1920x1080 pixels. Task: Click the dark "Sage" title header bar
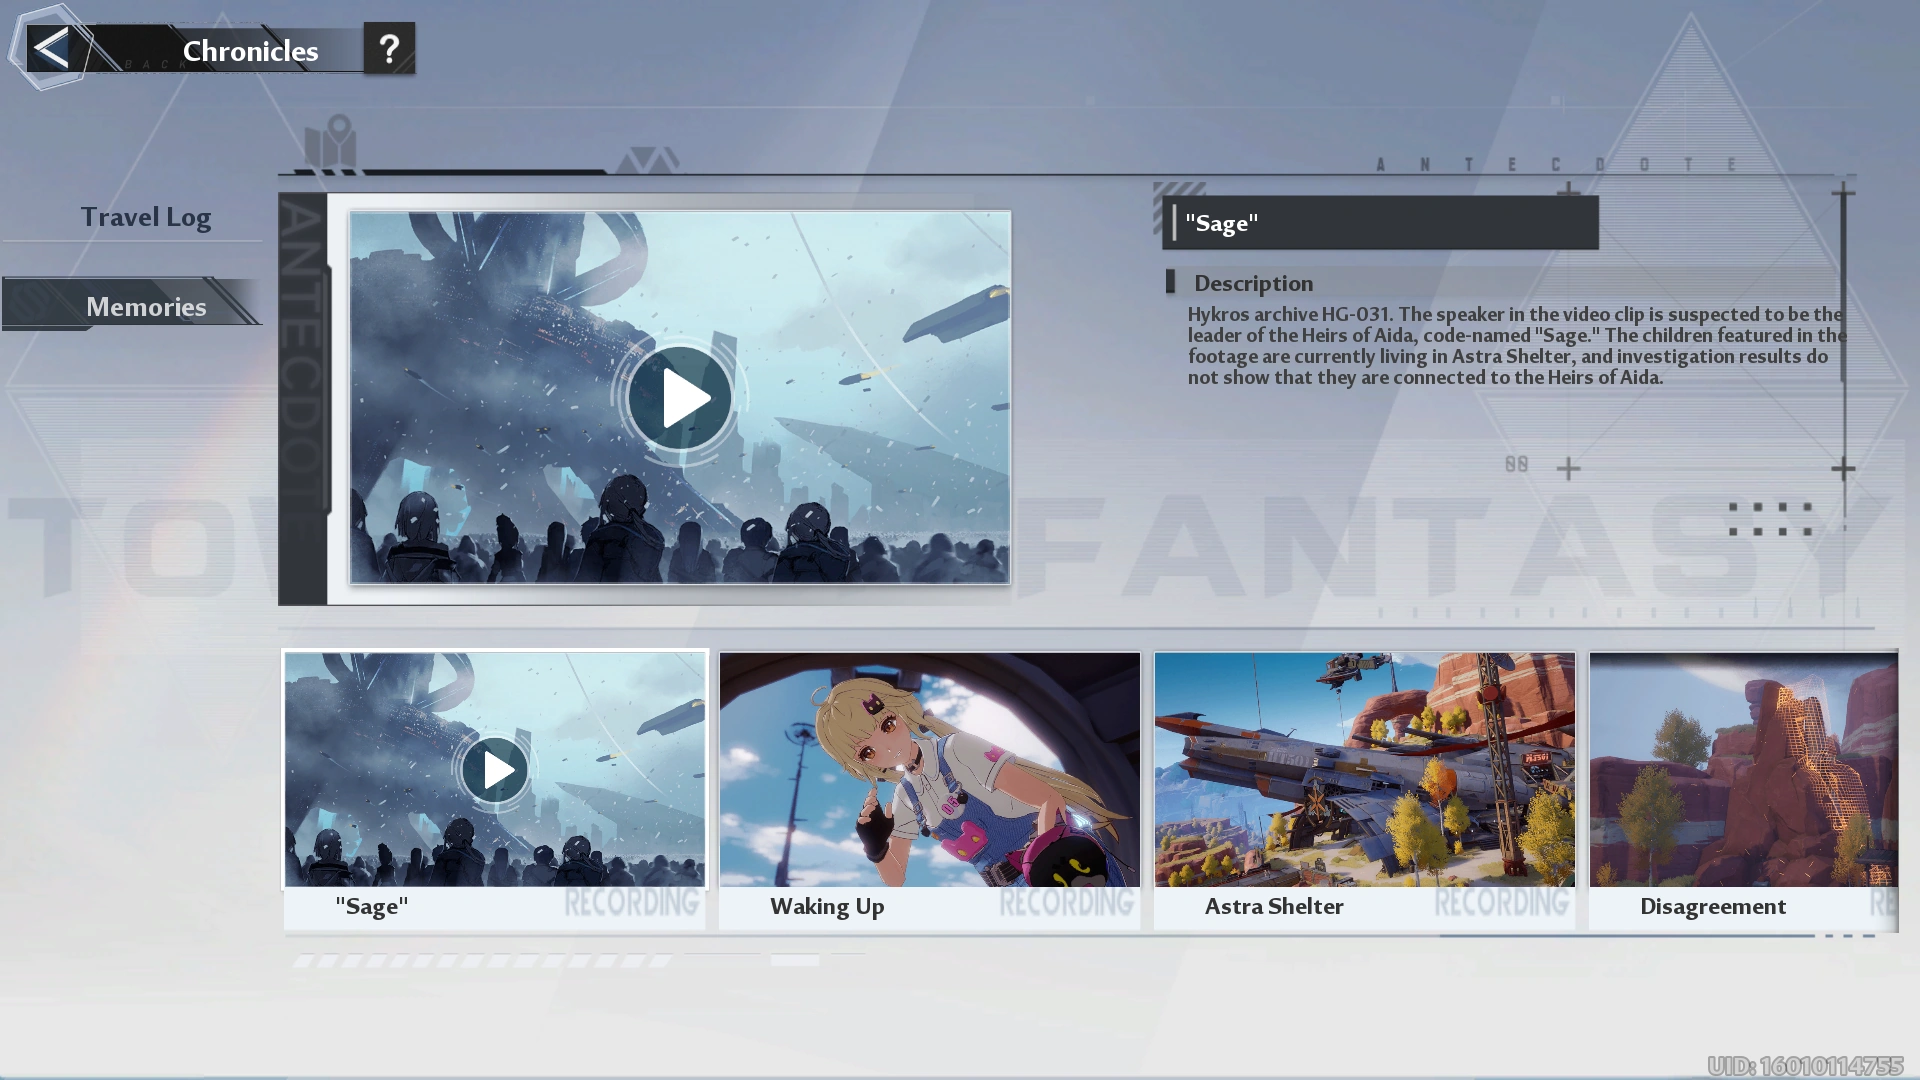click(x=1380, y=222)
